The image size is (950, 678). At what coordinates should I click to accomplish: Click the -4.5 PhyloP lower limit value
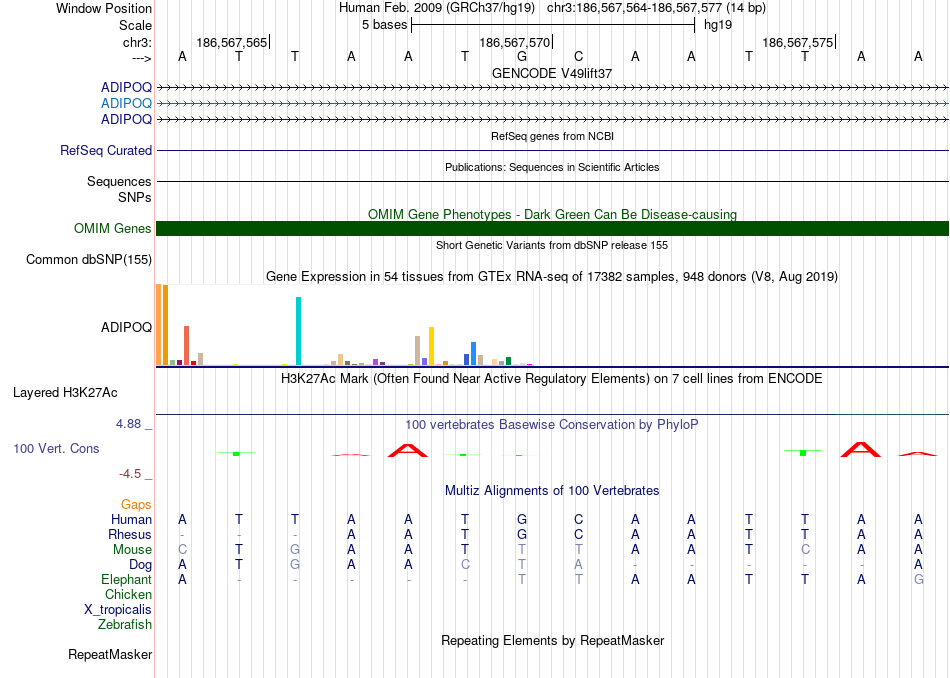[131, 474]
